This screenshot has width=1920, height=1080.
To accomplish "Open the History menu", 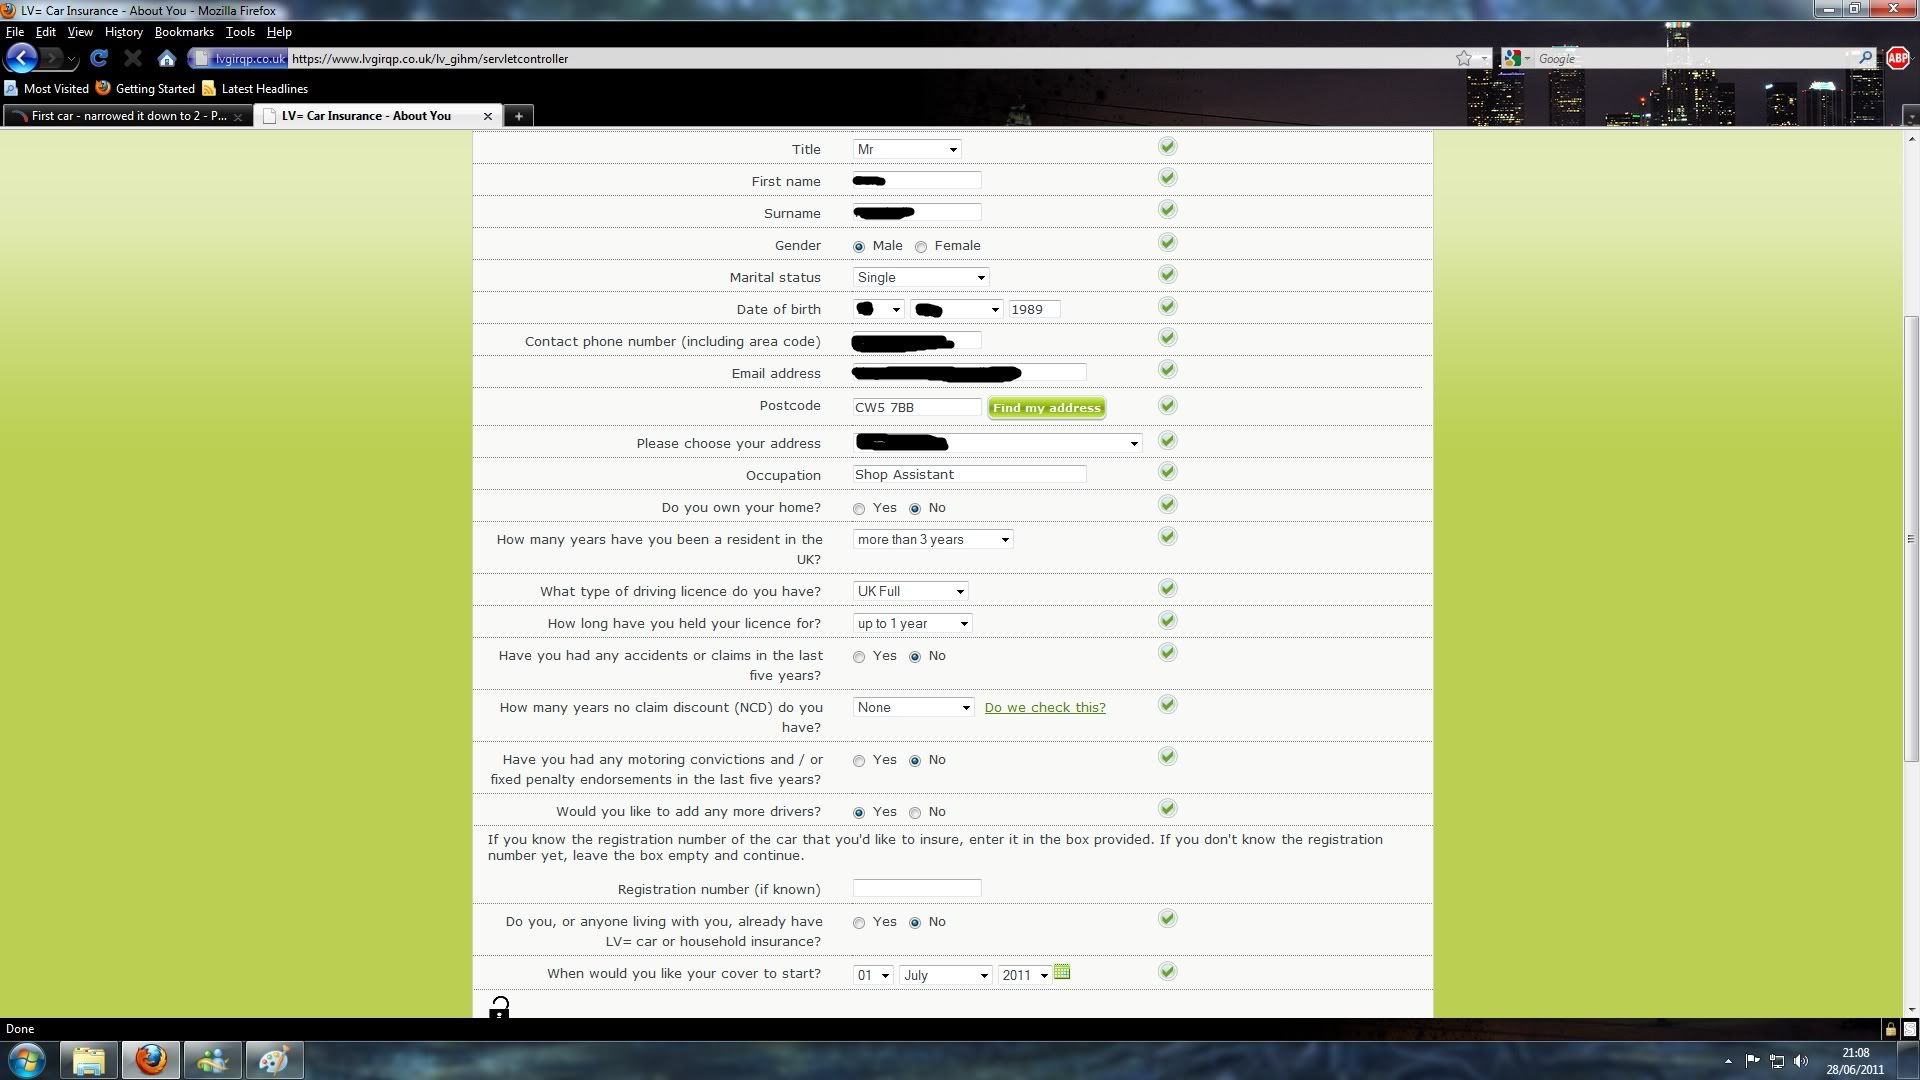I will [123, 32].
